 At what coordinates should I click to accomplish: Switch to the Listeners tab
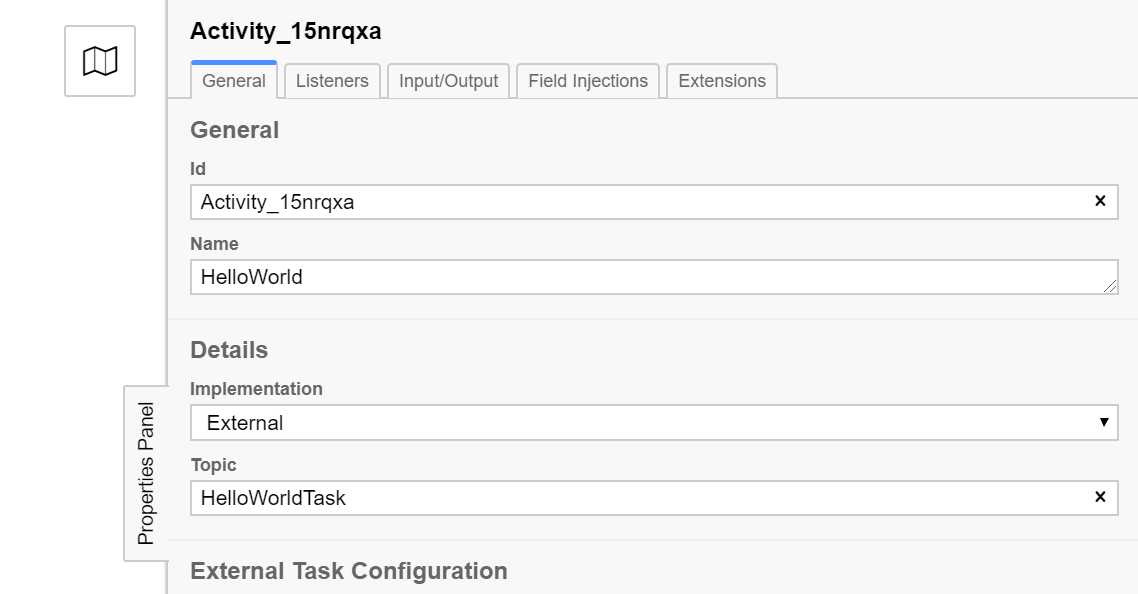click(x=332, y=81)
